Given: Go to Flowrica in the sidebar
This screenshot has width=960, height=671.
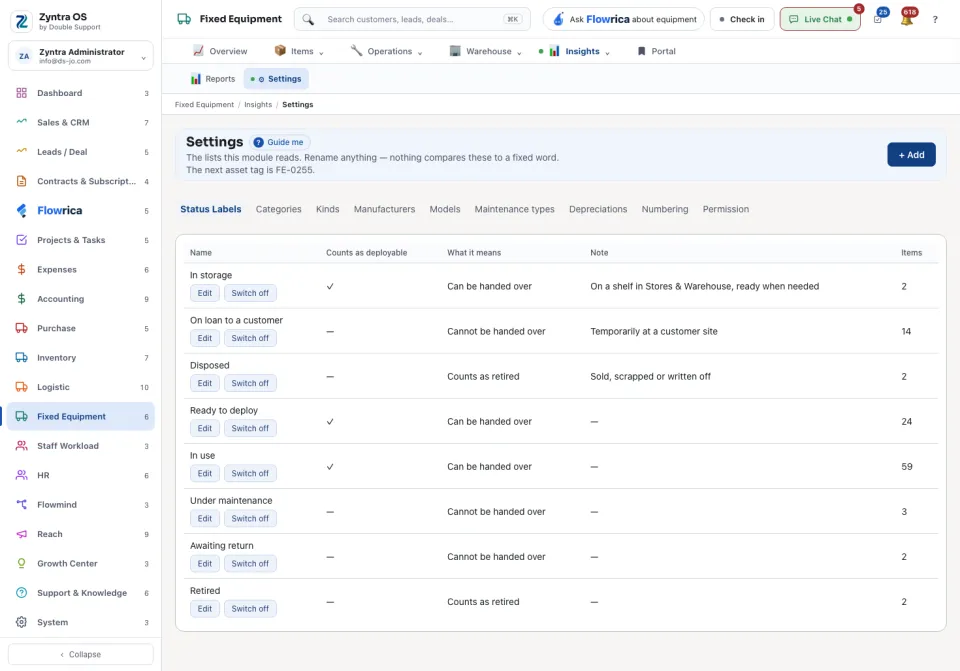Looking at the screenshot, I should click(x=81, y=211).
